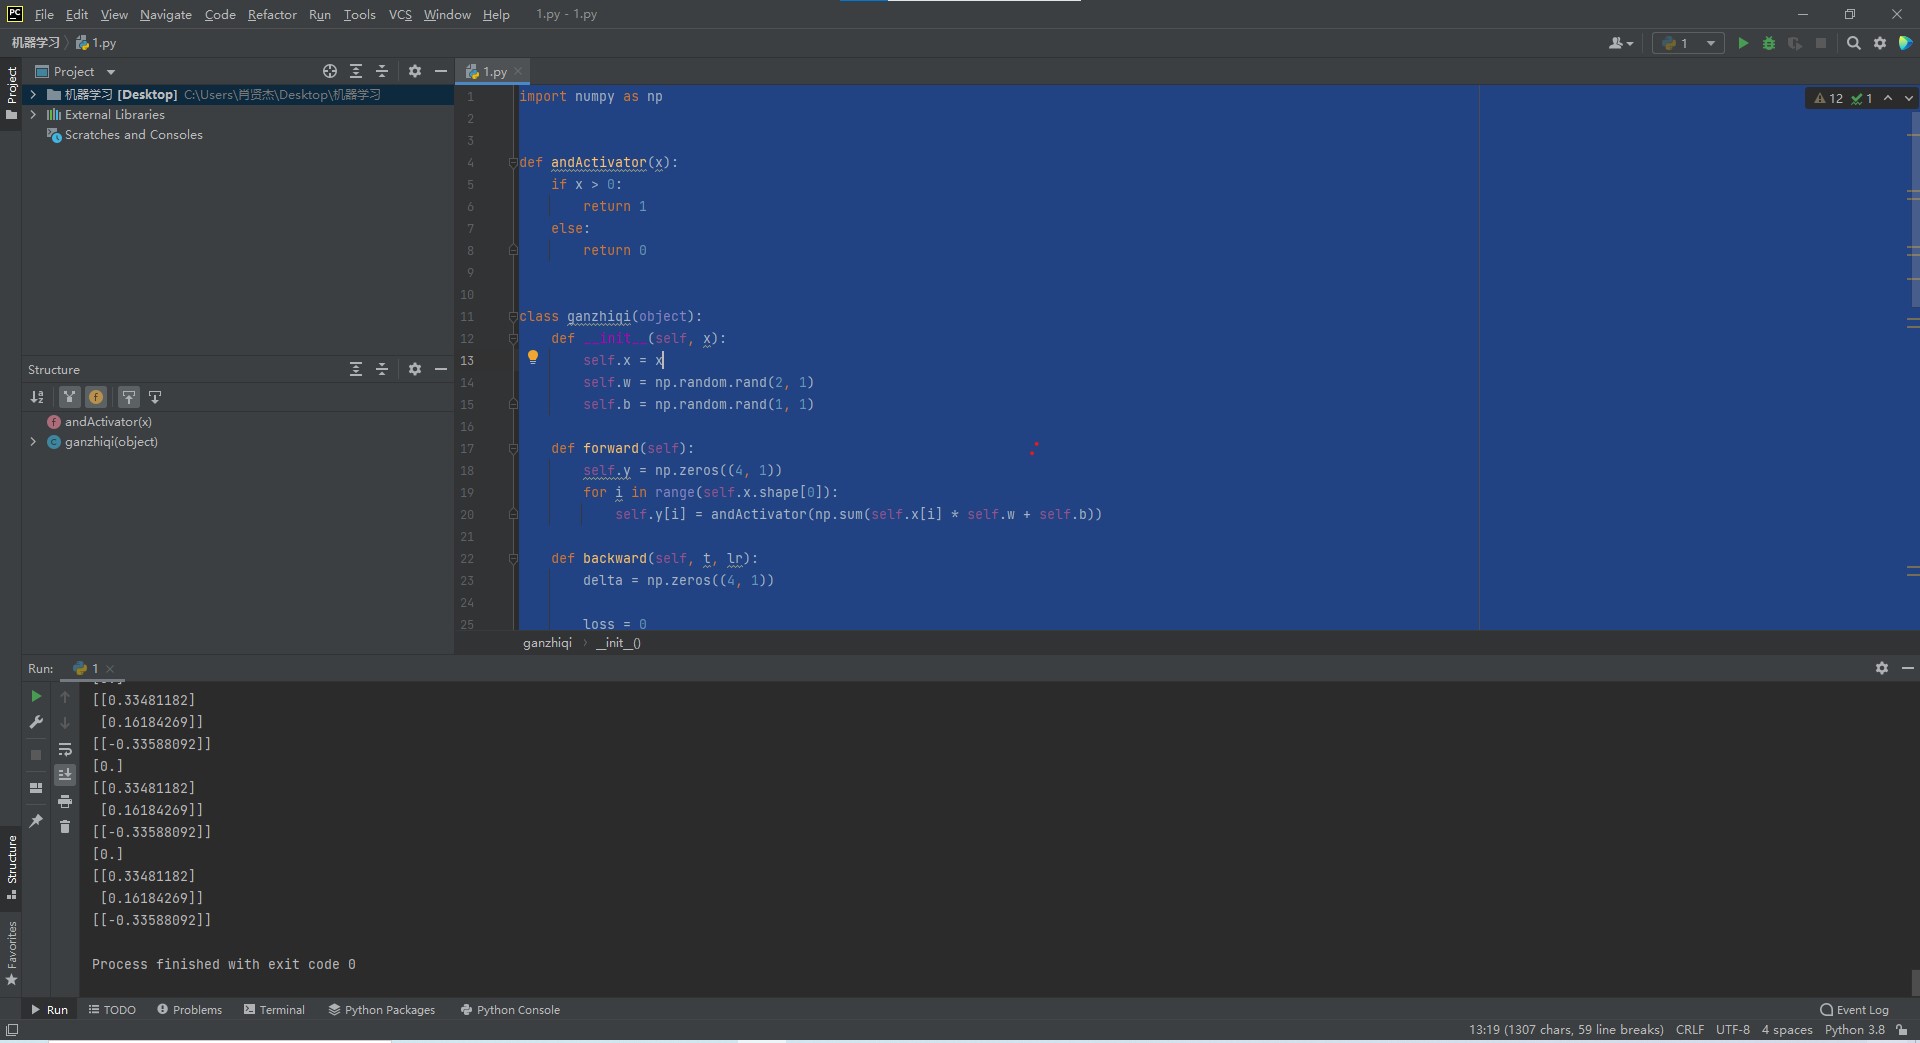Screen dimensions: 1920x1043
Task: Pin the Run tab
Action: 36,821
